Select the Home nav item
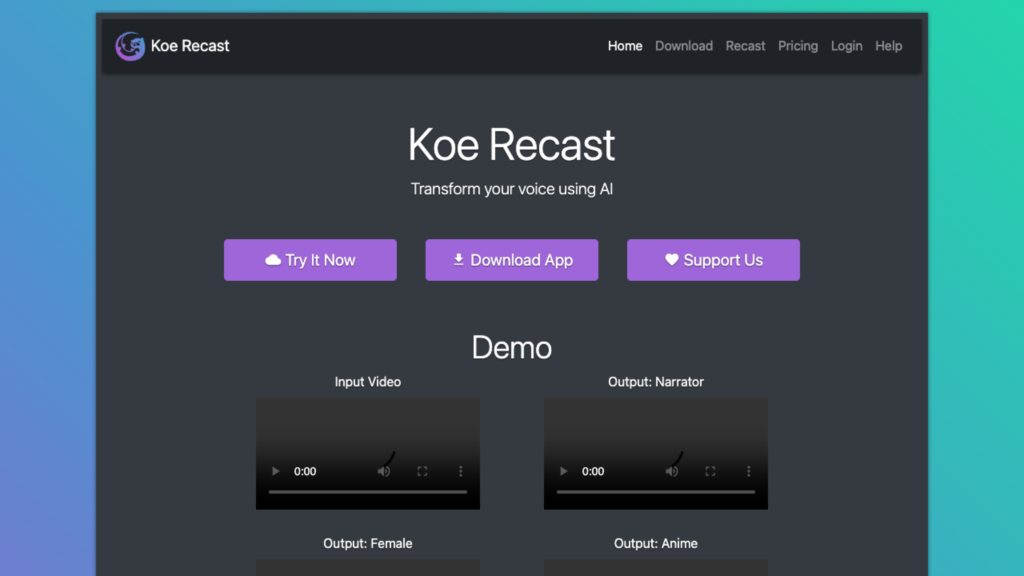 click(625, 46)
